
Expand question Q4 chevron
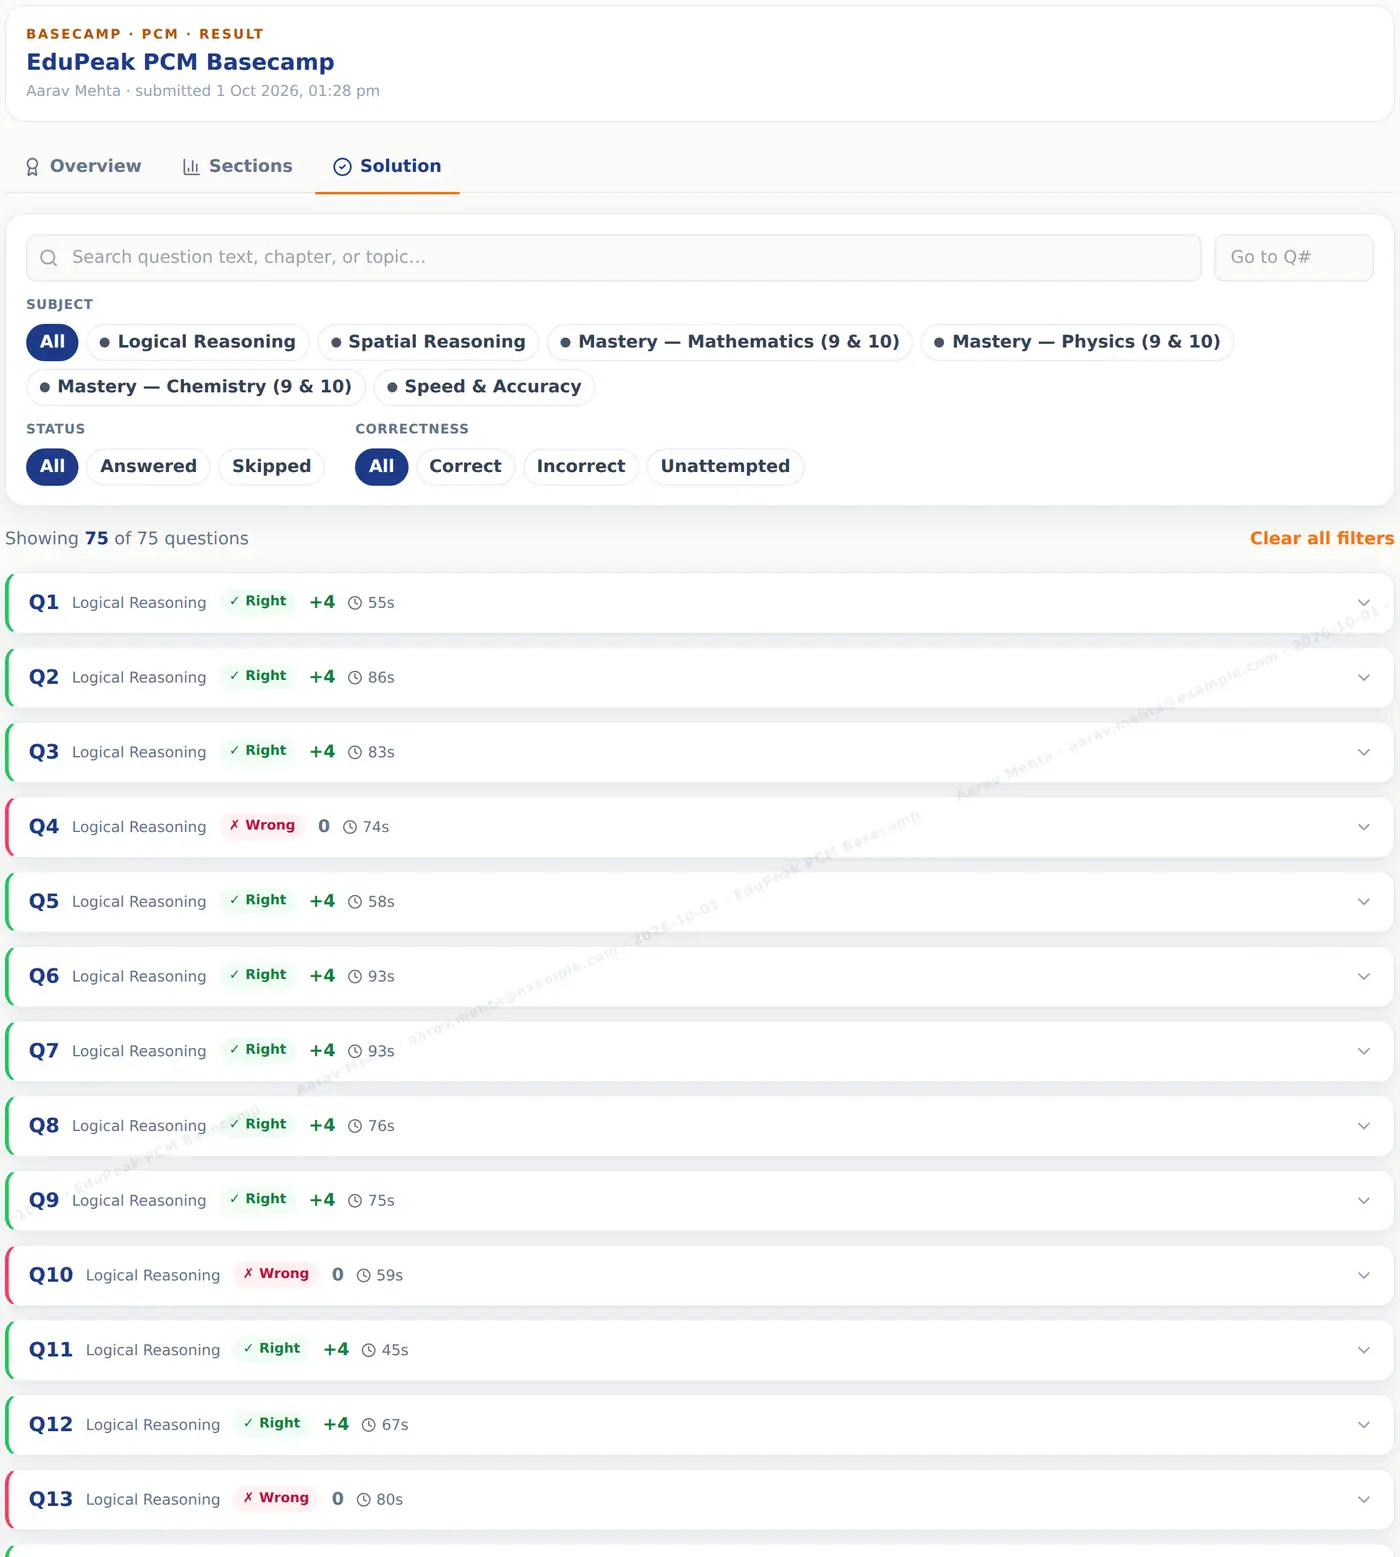pos(1364,827)
